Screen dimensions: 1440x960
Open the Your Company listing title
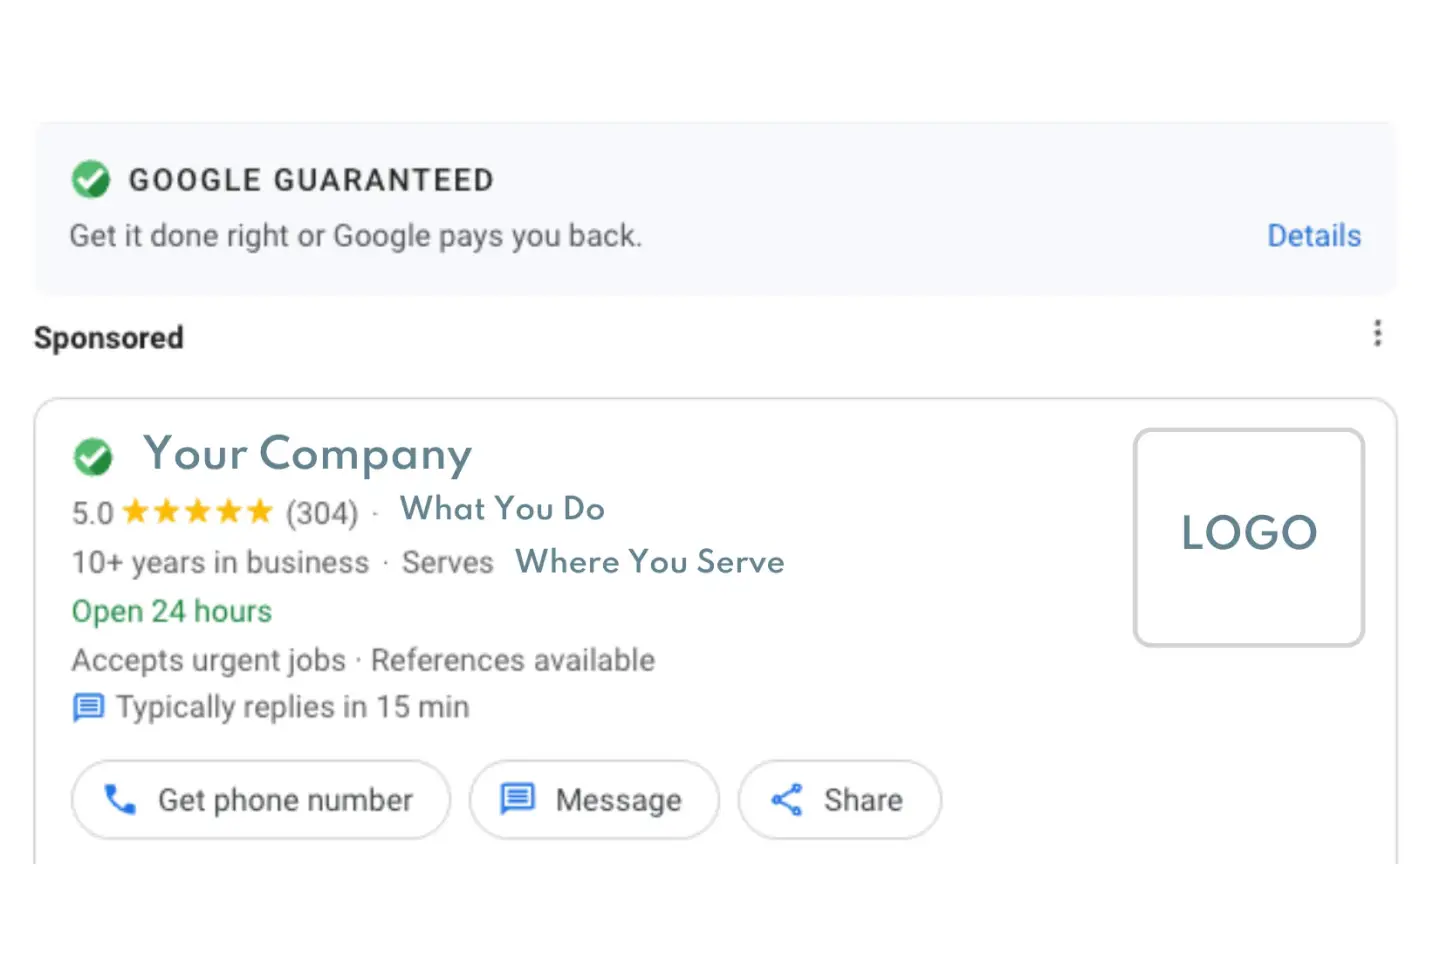pos(307,455)
